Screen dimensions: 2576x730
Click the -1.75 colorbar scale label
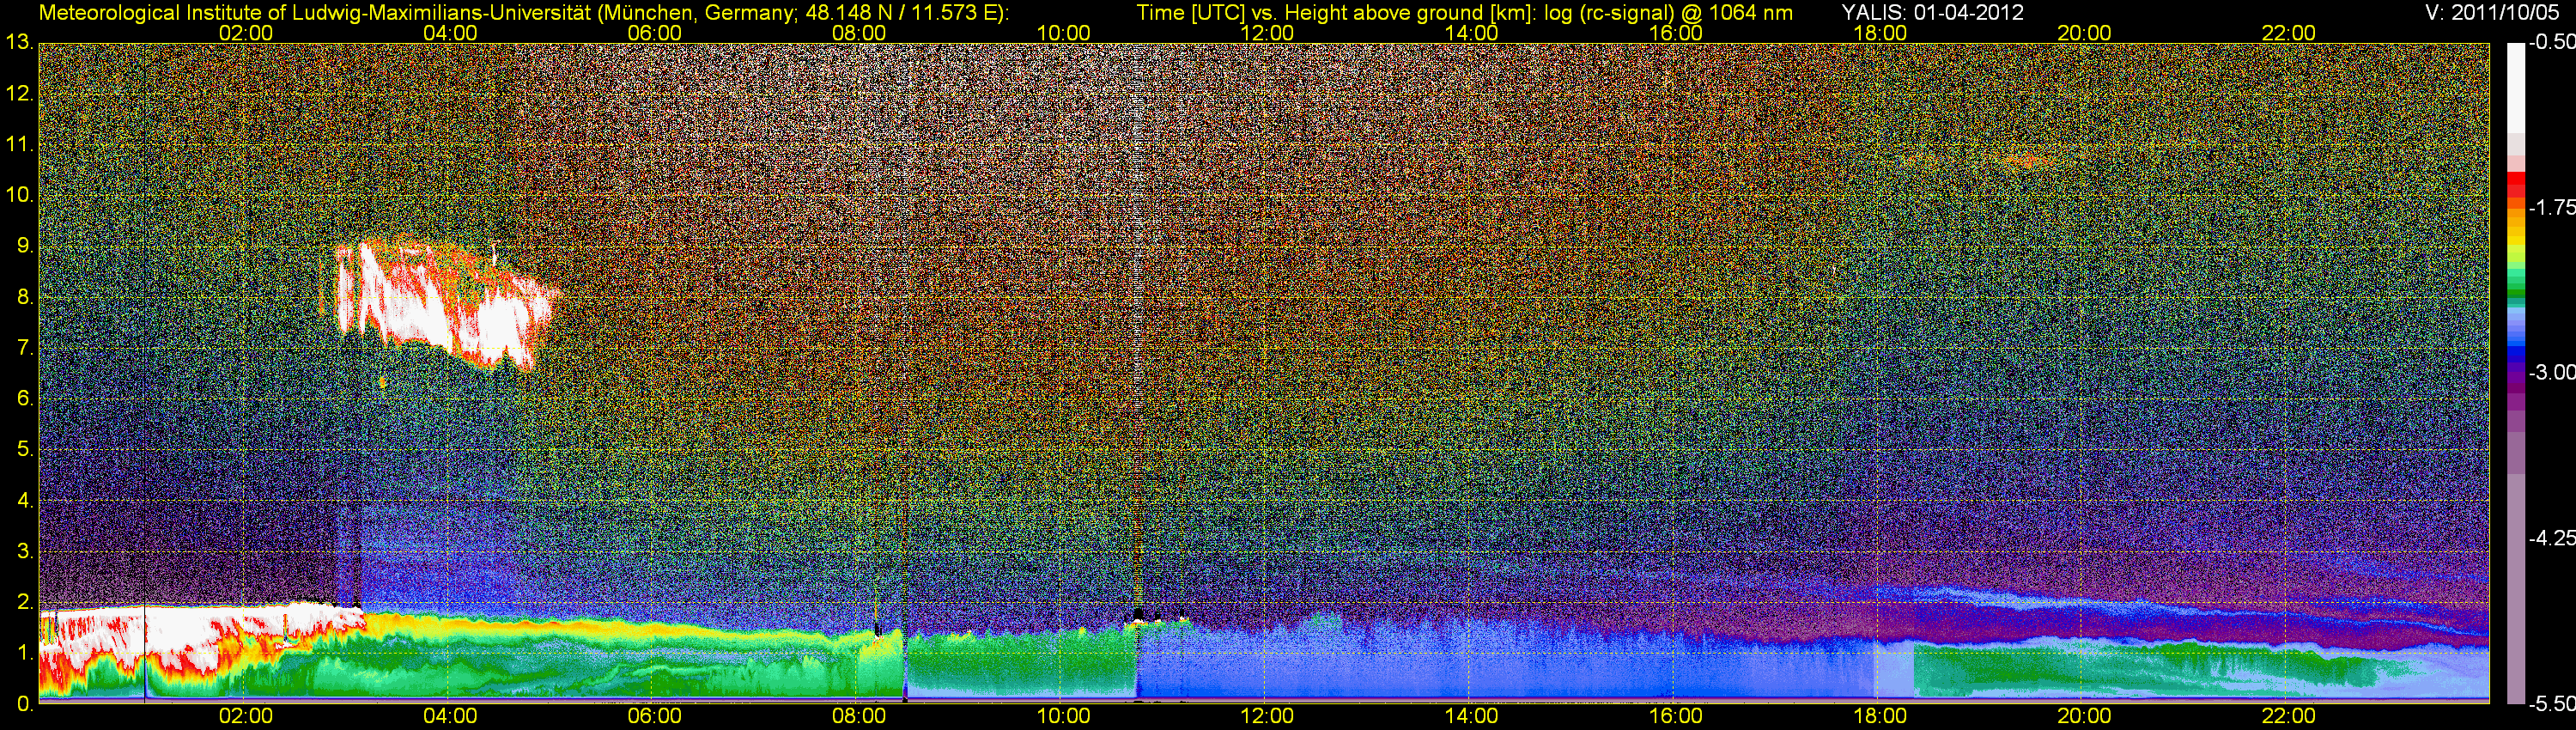2551,207
